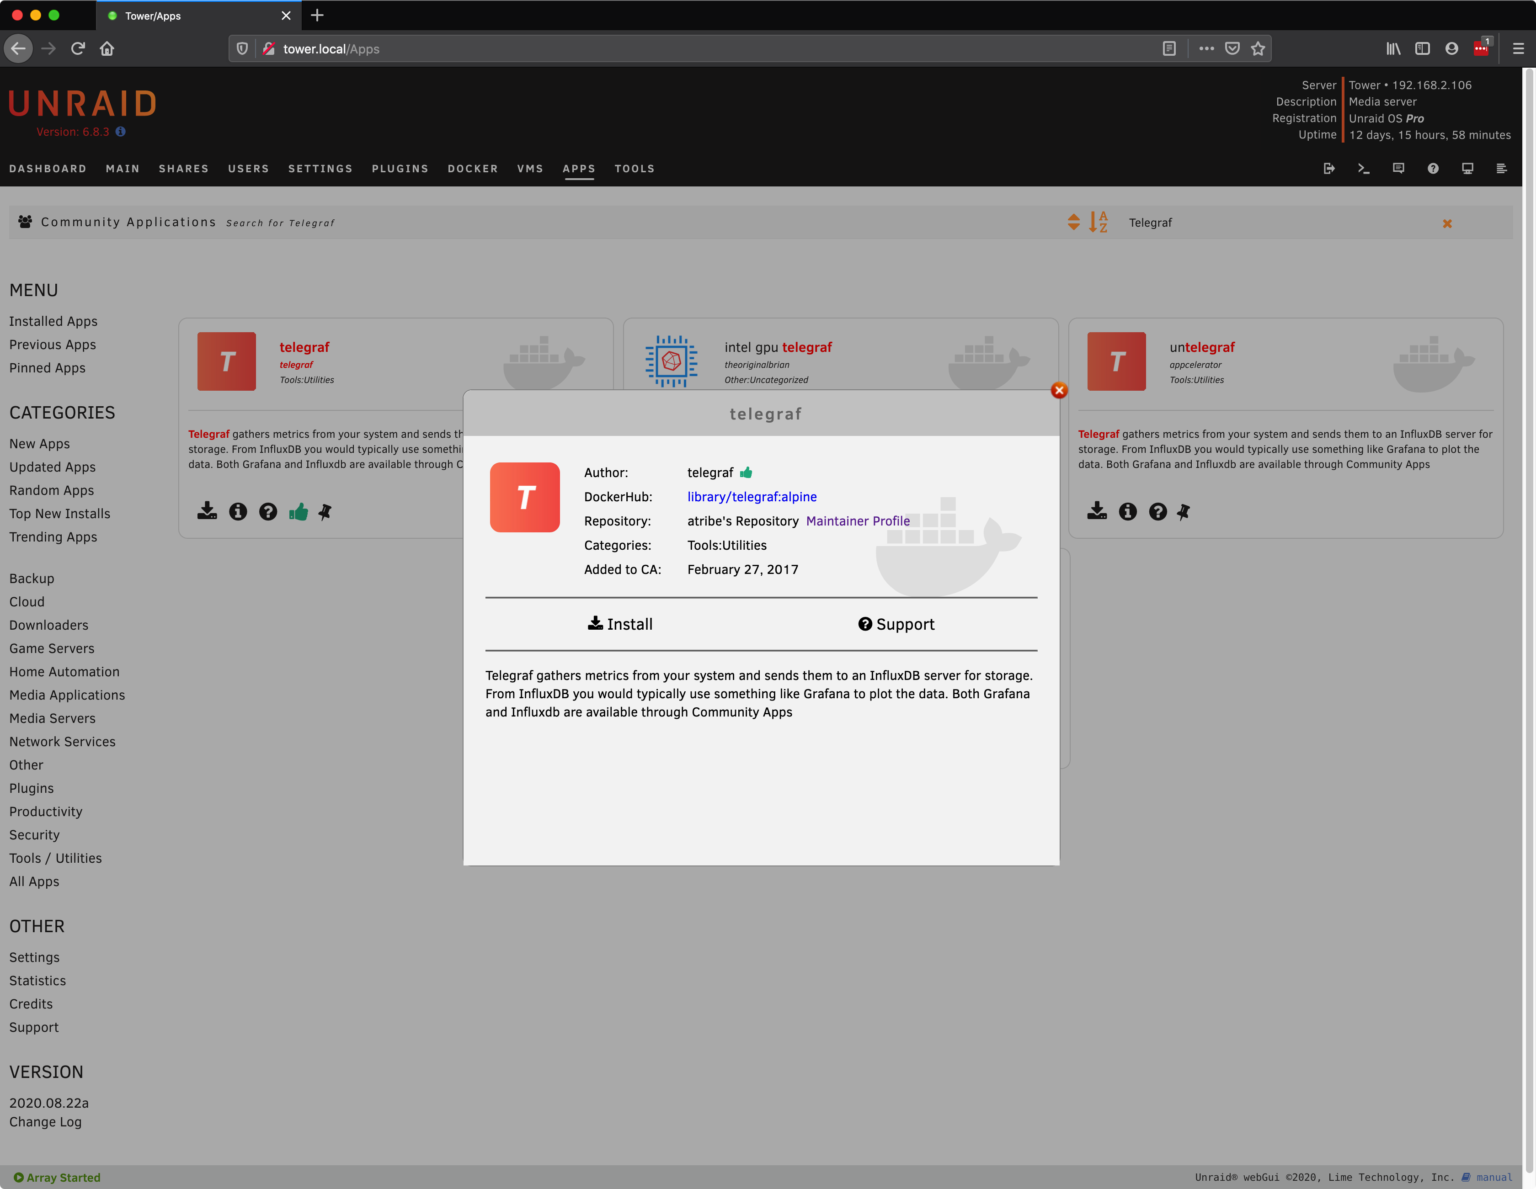This screenshot has height=1189, width=1536.
Task: Select Tools / Utilities category
Action: 56,858
